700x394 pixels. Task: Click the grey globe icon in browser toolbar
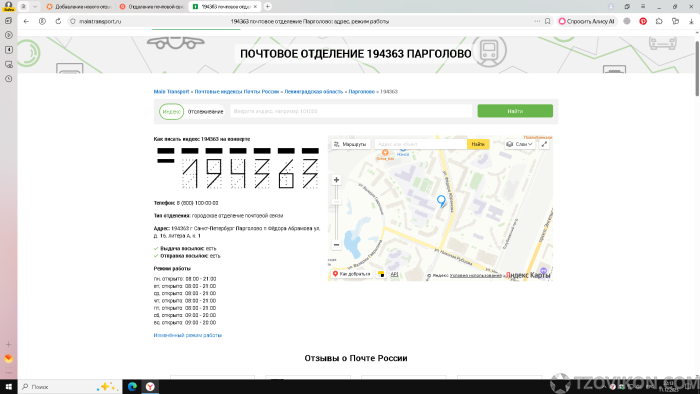(627, 21)
